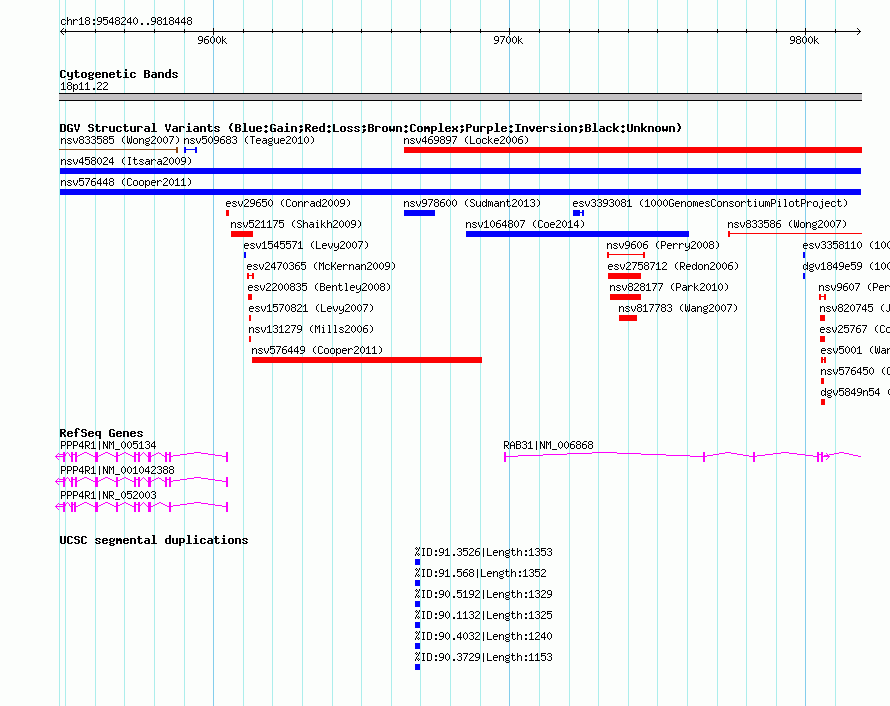Image resolution: width=890 pixels, height=706 pixels.
Task: Click the esv2758712 (Redon2006) red bar
Action: pos(624,276)
